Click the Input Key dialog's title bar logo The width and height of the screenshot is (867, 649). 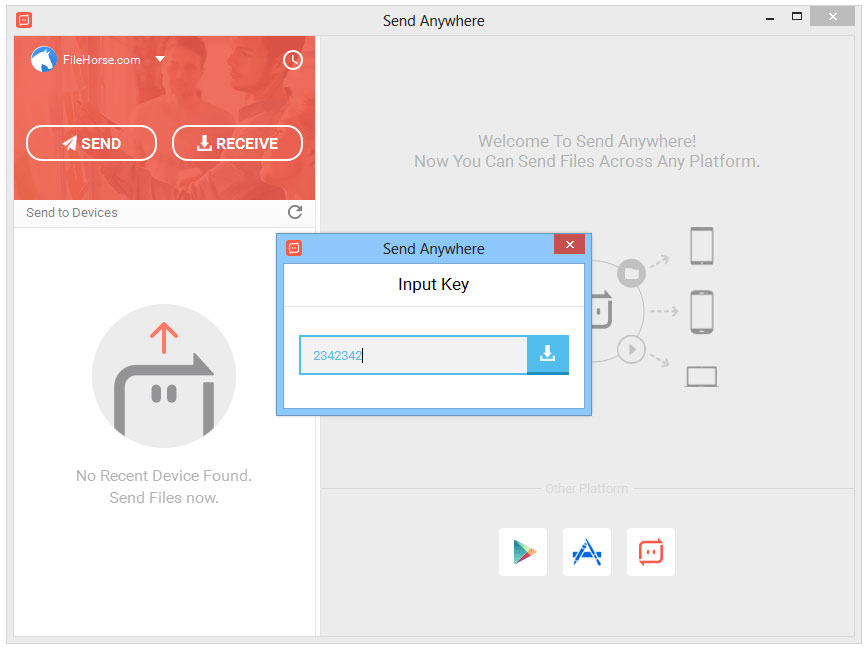coord(294,249)
